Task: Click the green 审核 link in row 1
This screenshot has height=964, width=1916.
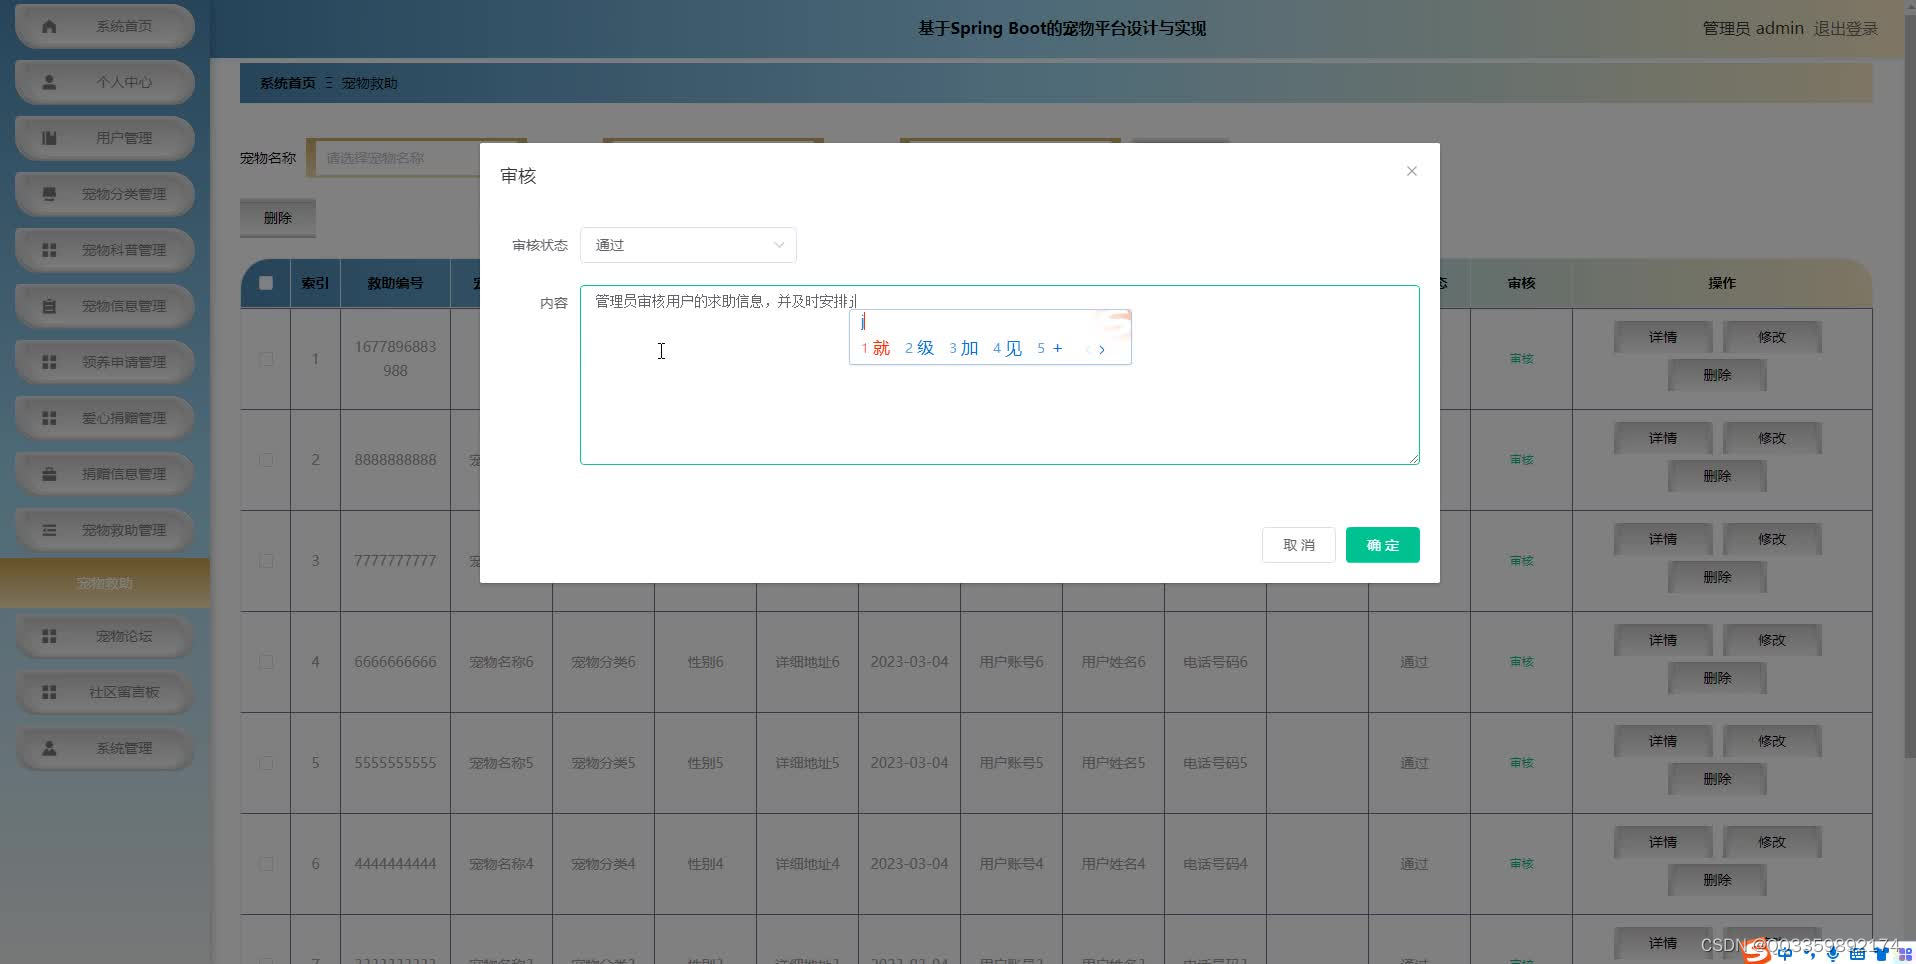Action: [1521, 359]
